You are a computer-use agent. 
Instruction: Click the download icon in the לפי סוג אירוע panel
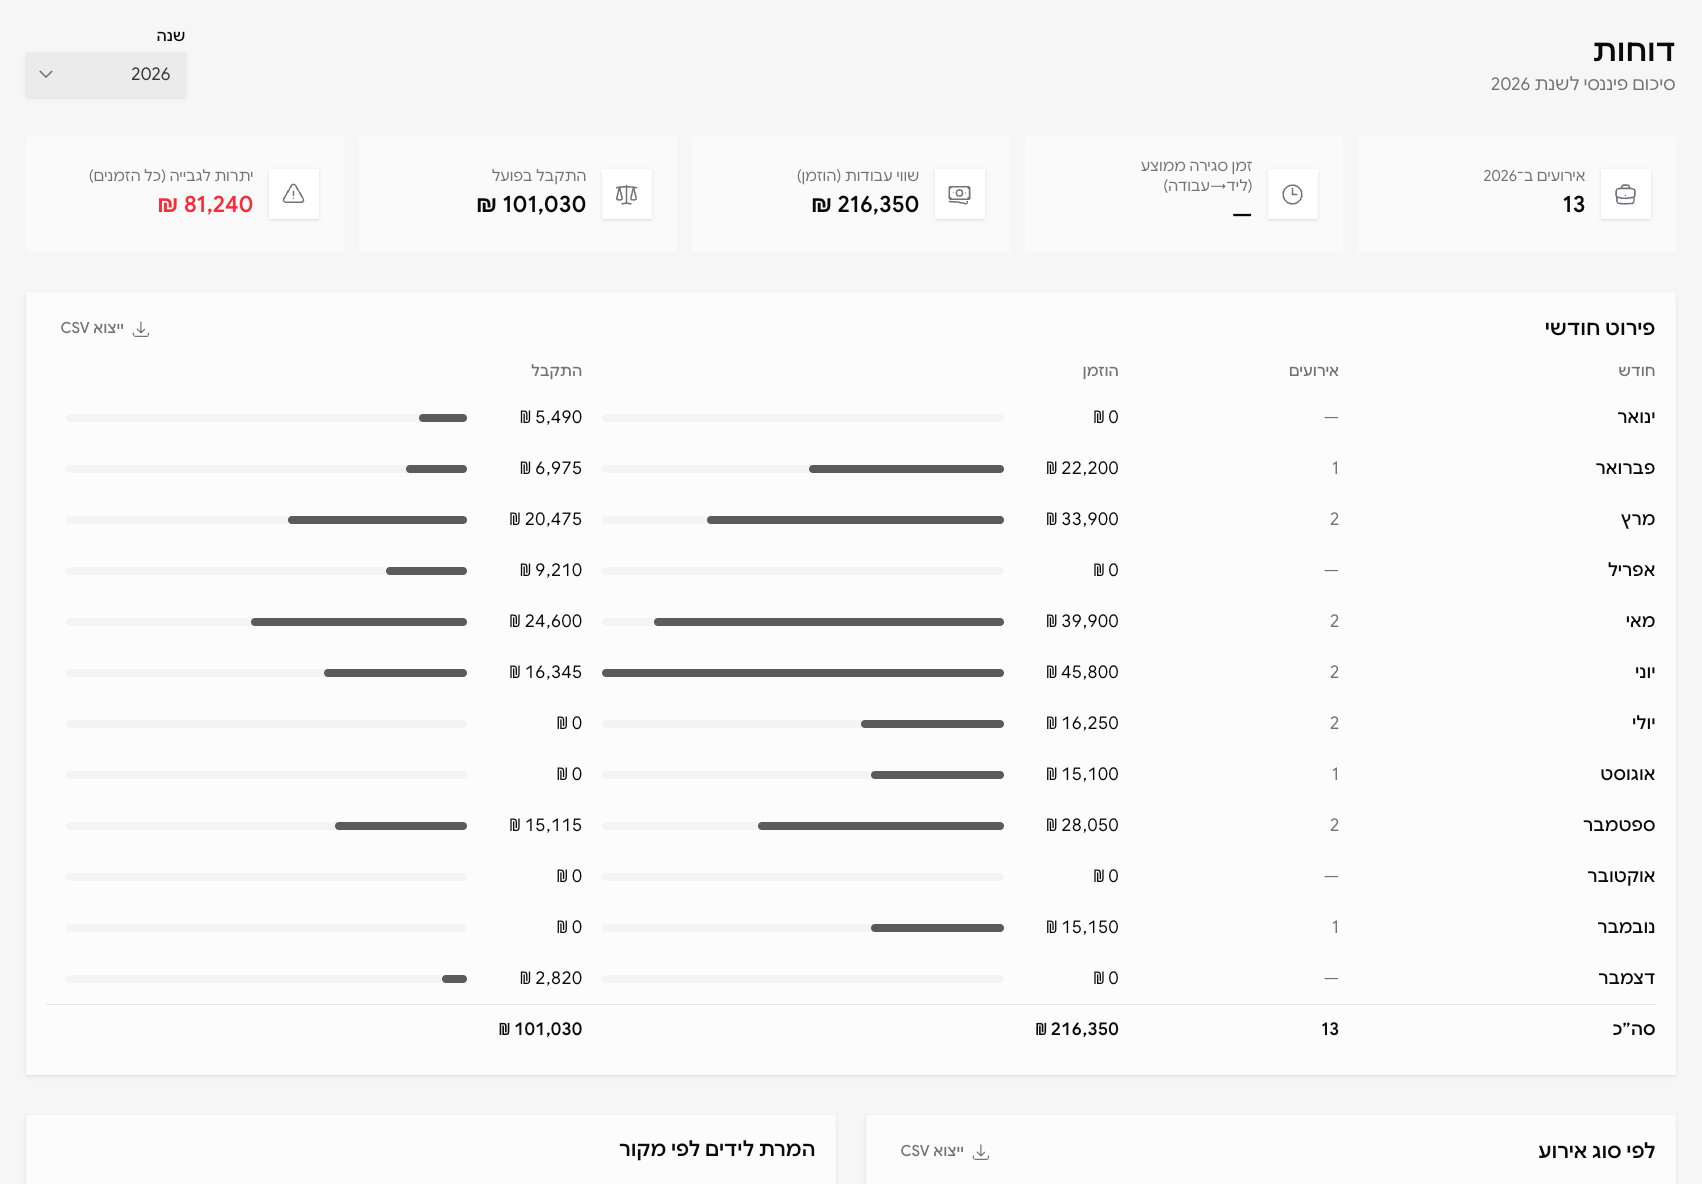(x=981, y=1152)
